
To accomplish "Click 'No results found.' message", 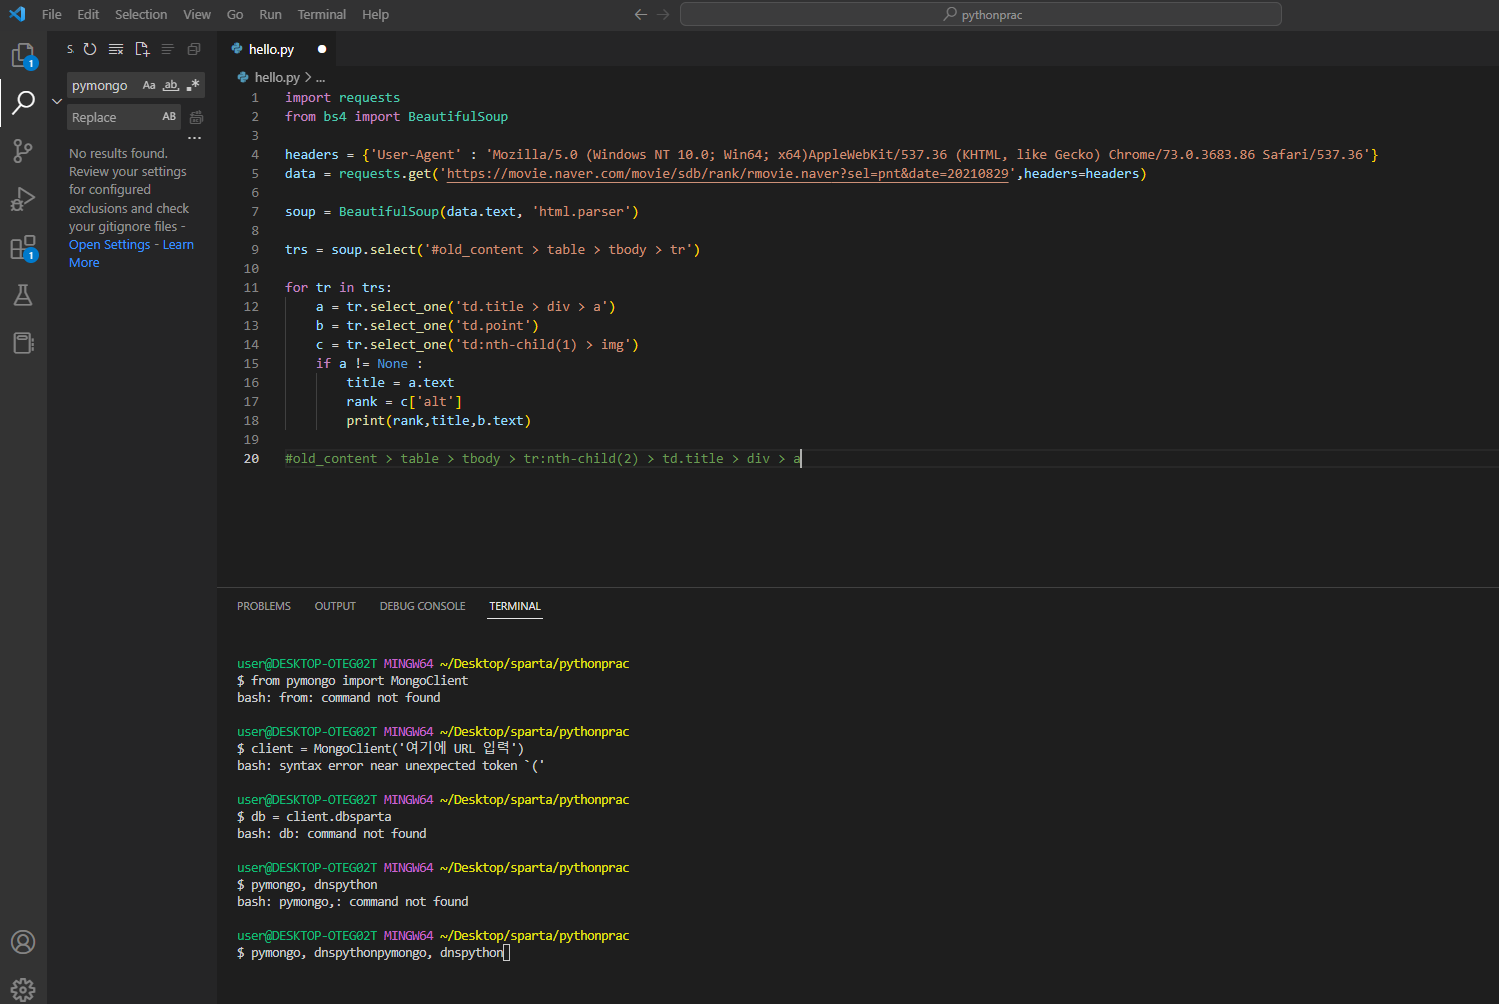I will click(118, 154).
